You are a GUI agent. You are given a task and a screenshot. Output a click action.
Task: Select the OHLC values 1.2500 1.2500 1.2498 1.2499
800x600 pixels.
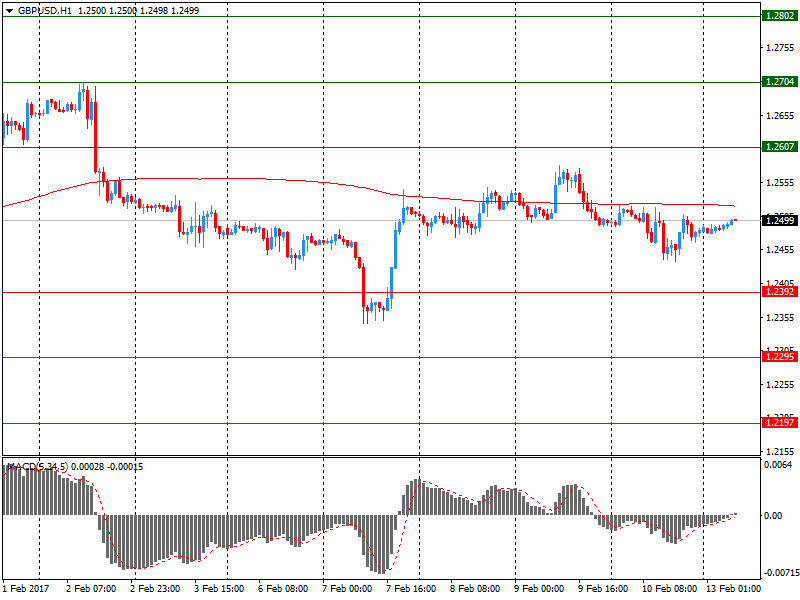point(138,11)
